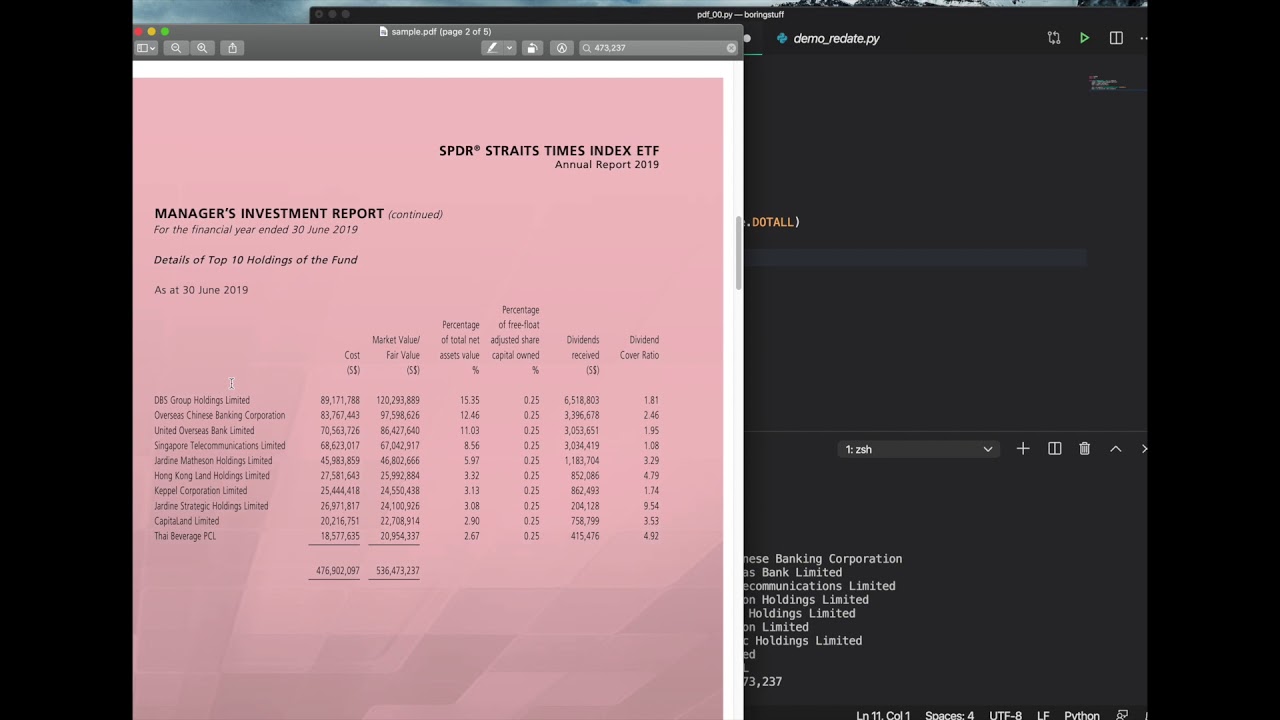Click total fair value 536,473,237

coord(398,570)
